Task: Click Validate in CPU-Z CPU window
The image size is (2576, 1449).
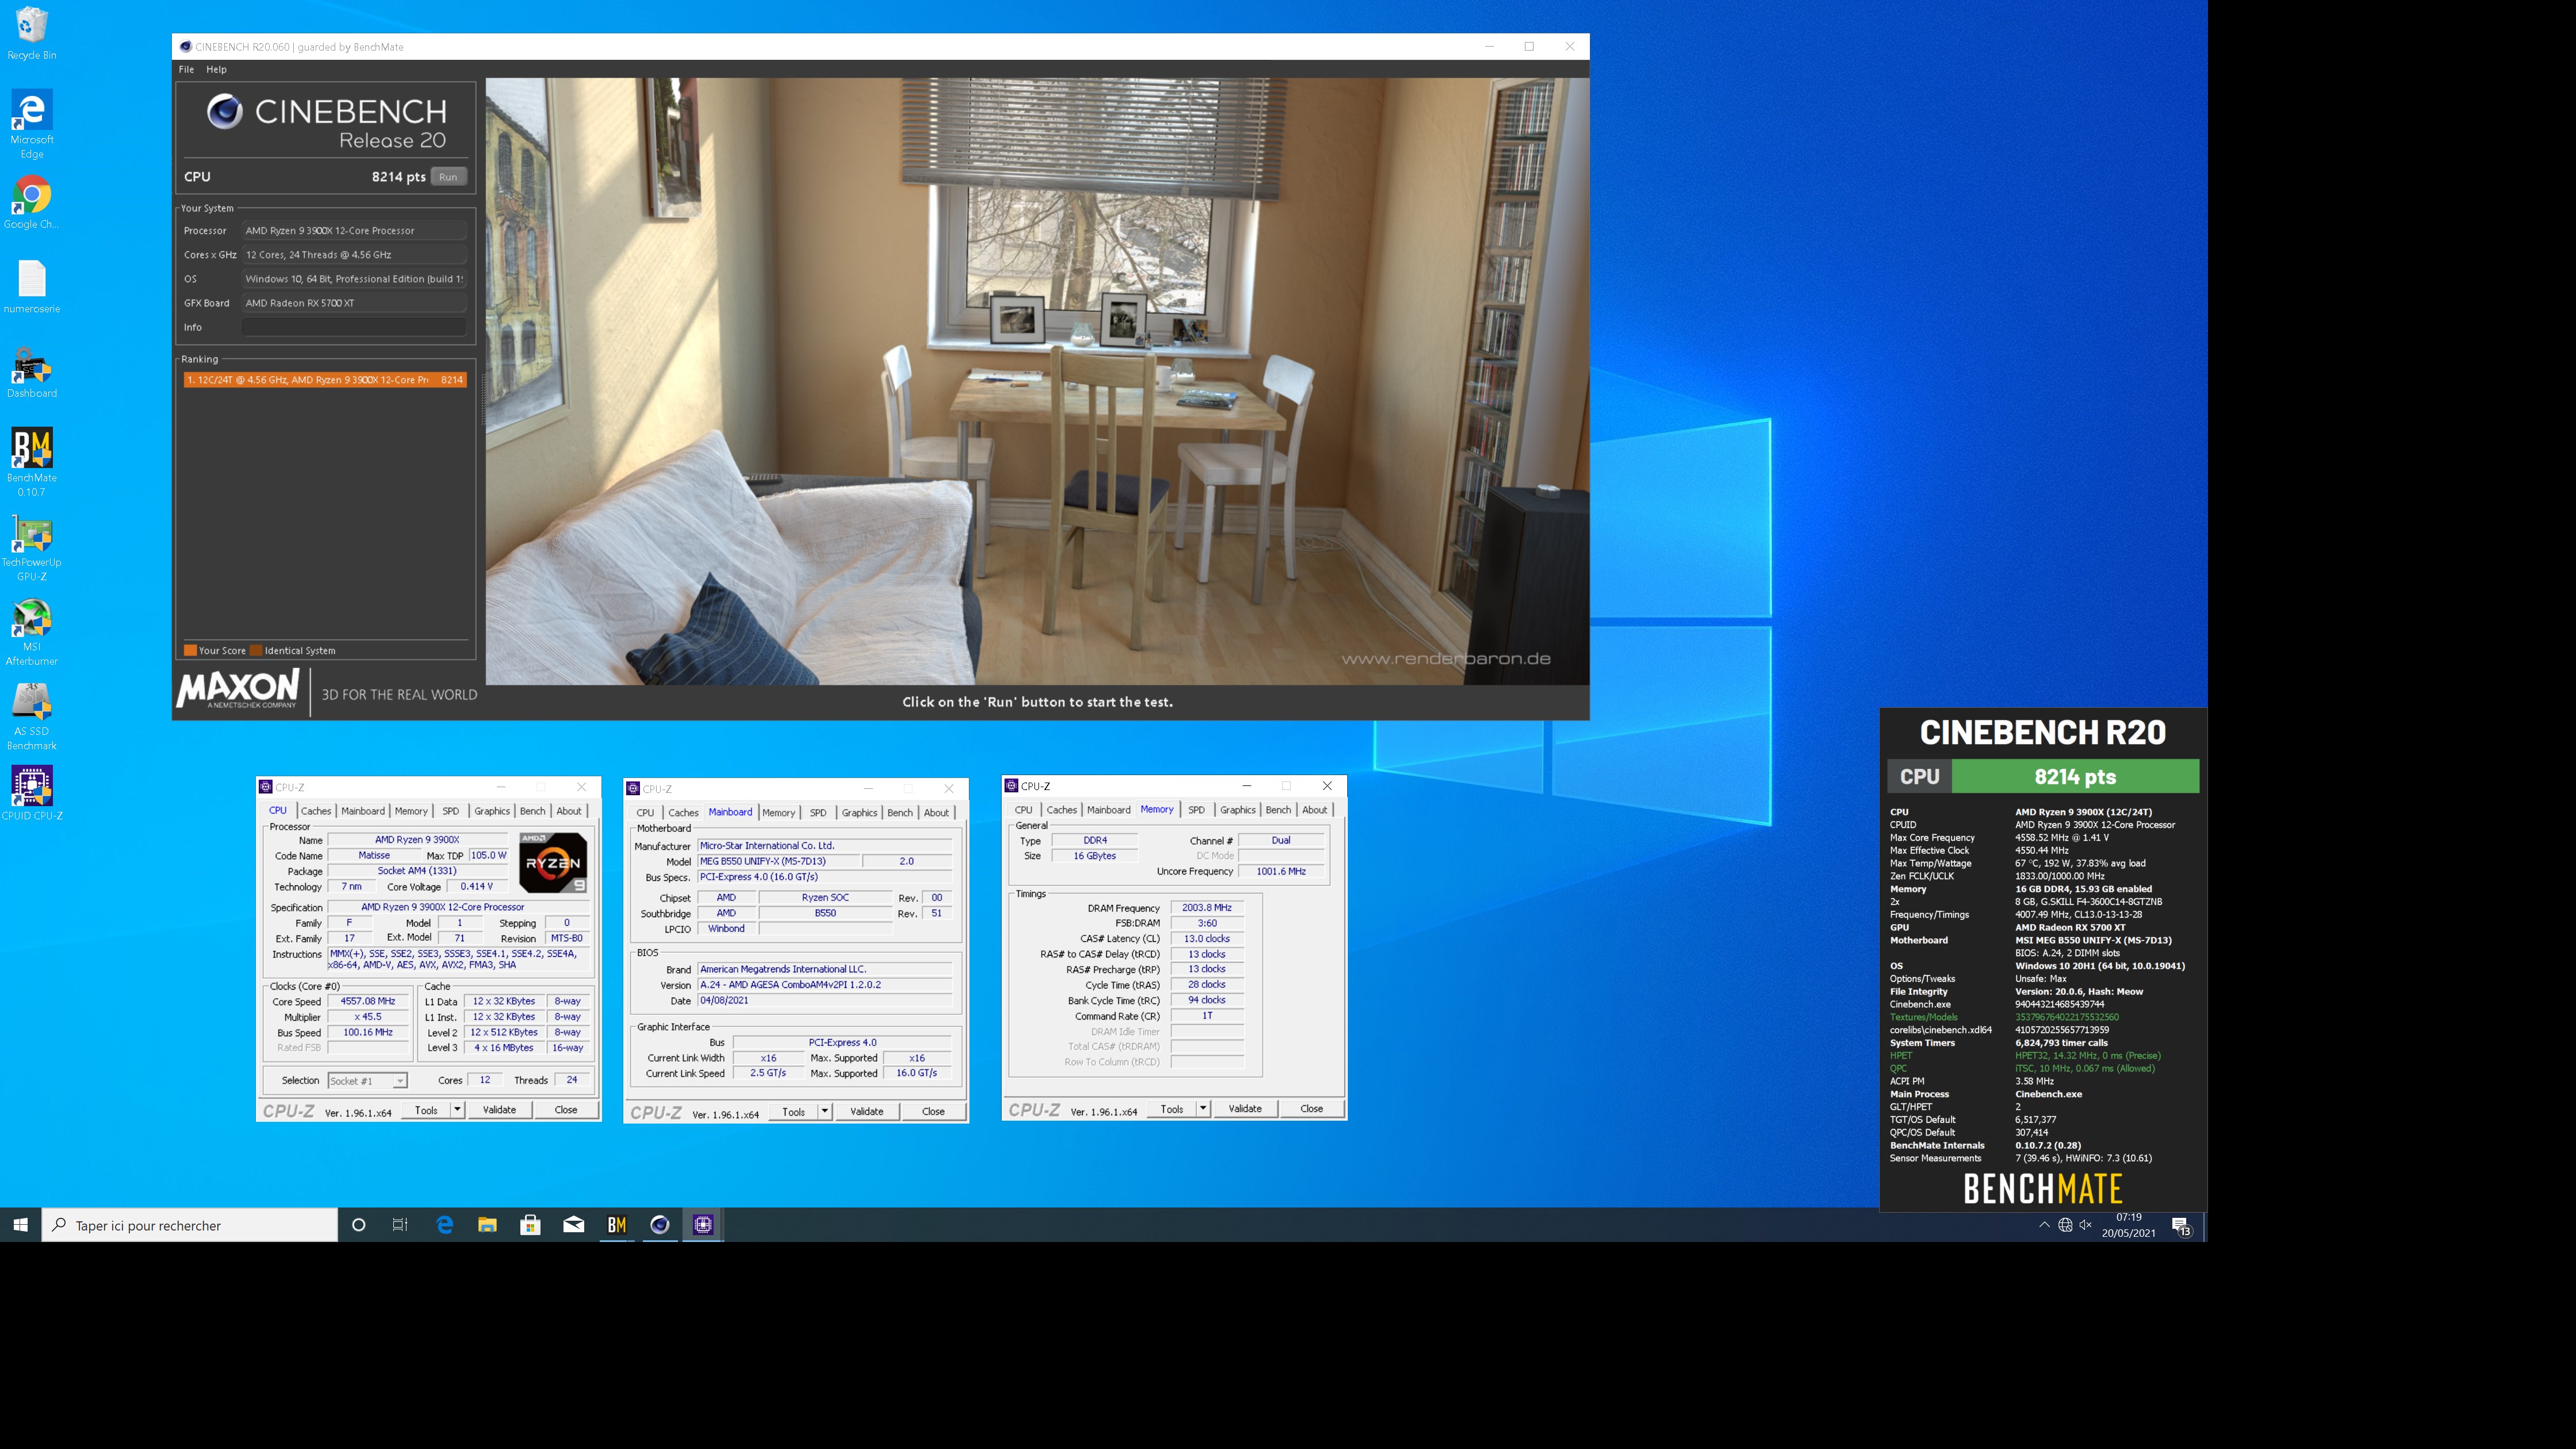Action: [x=499, y=1109]
